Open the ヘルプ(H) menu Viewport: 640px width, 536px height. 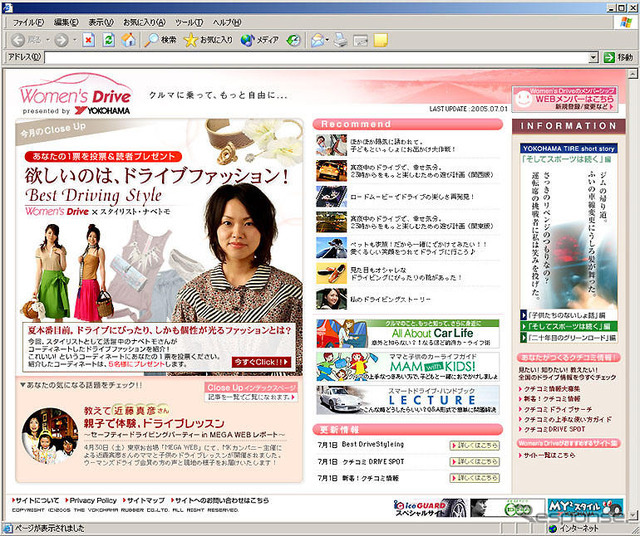click(x=227, y=22)
